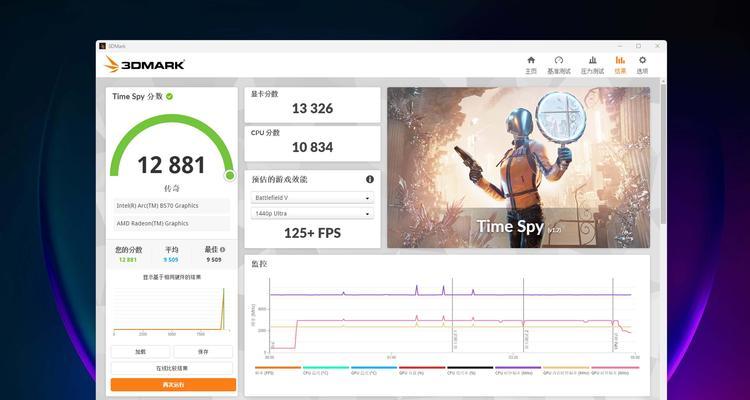Toggle the blue GPU 温度 legend item
The width and height of the screenshot is (750, 400).
374,370
